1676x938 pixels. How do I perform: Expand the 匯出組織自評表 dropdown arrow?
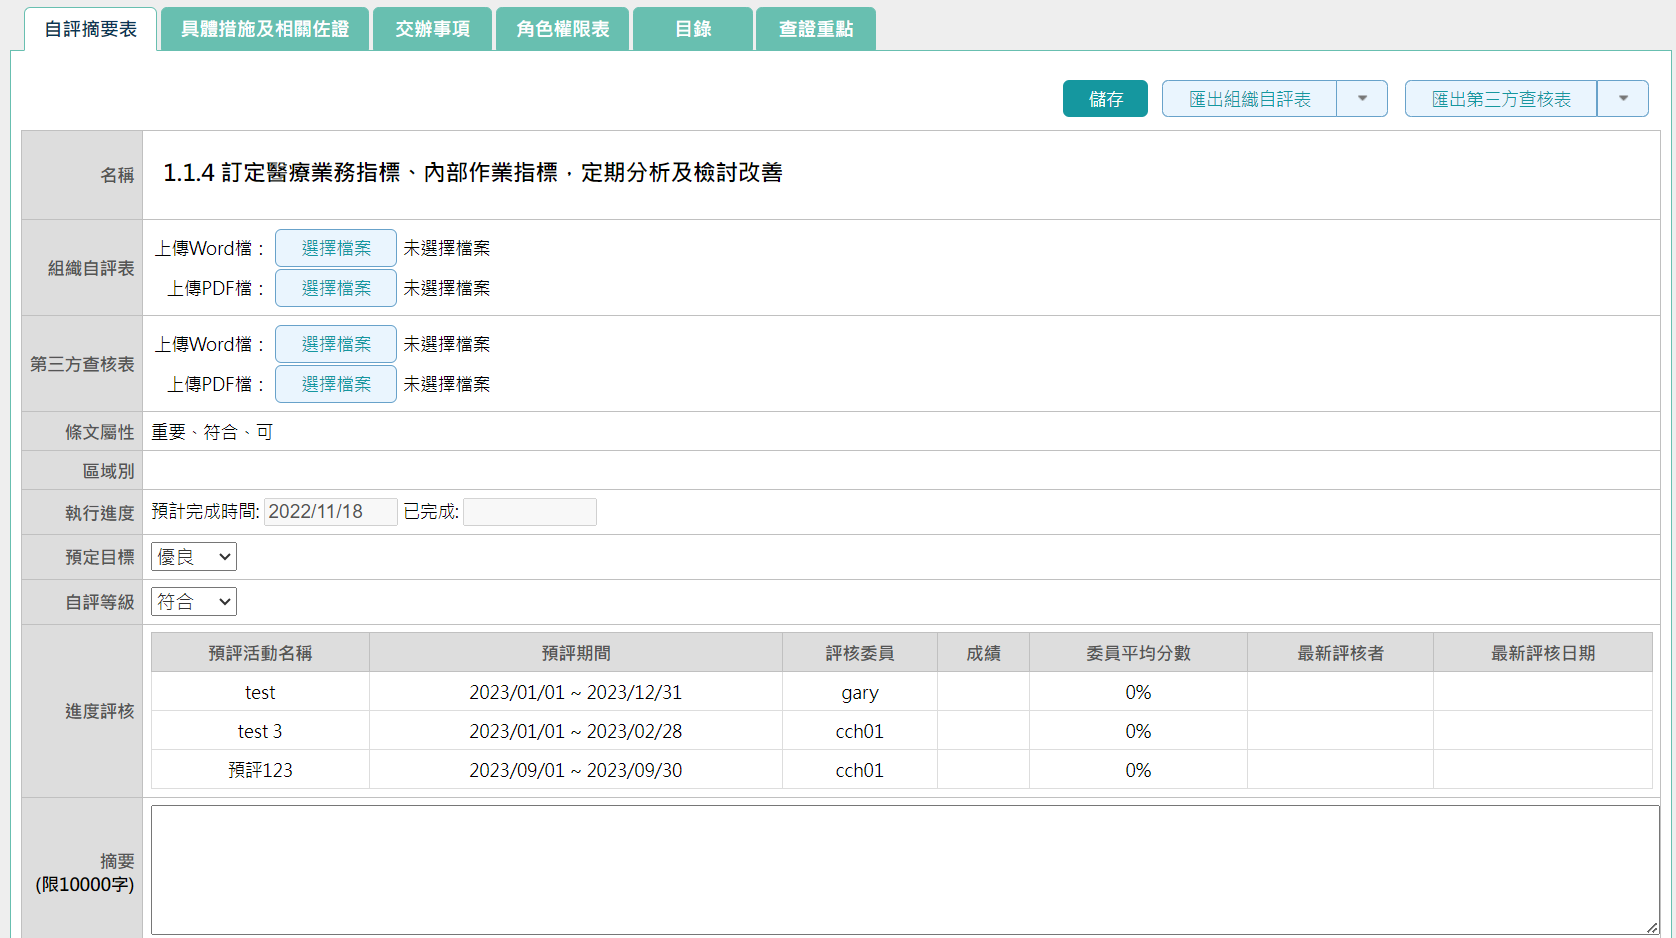[1362, 99]
